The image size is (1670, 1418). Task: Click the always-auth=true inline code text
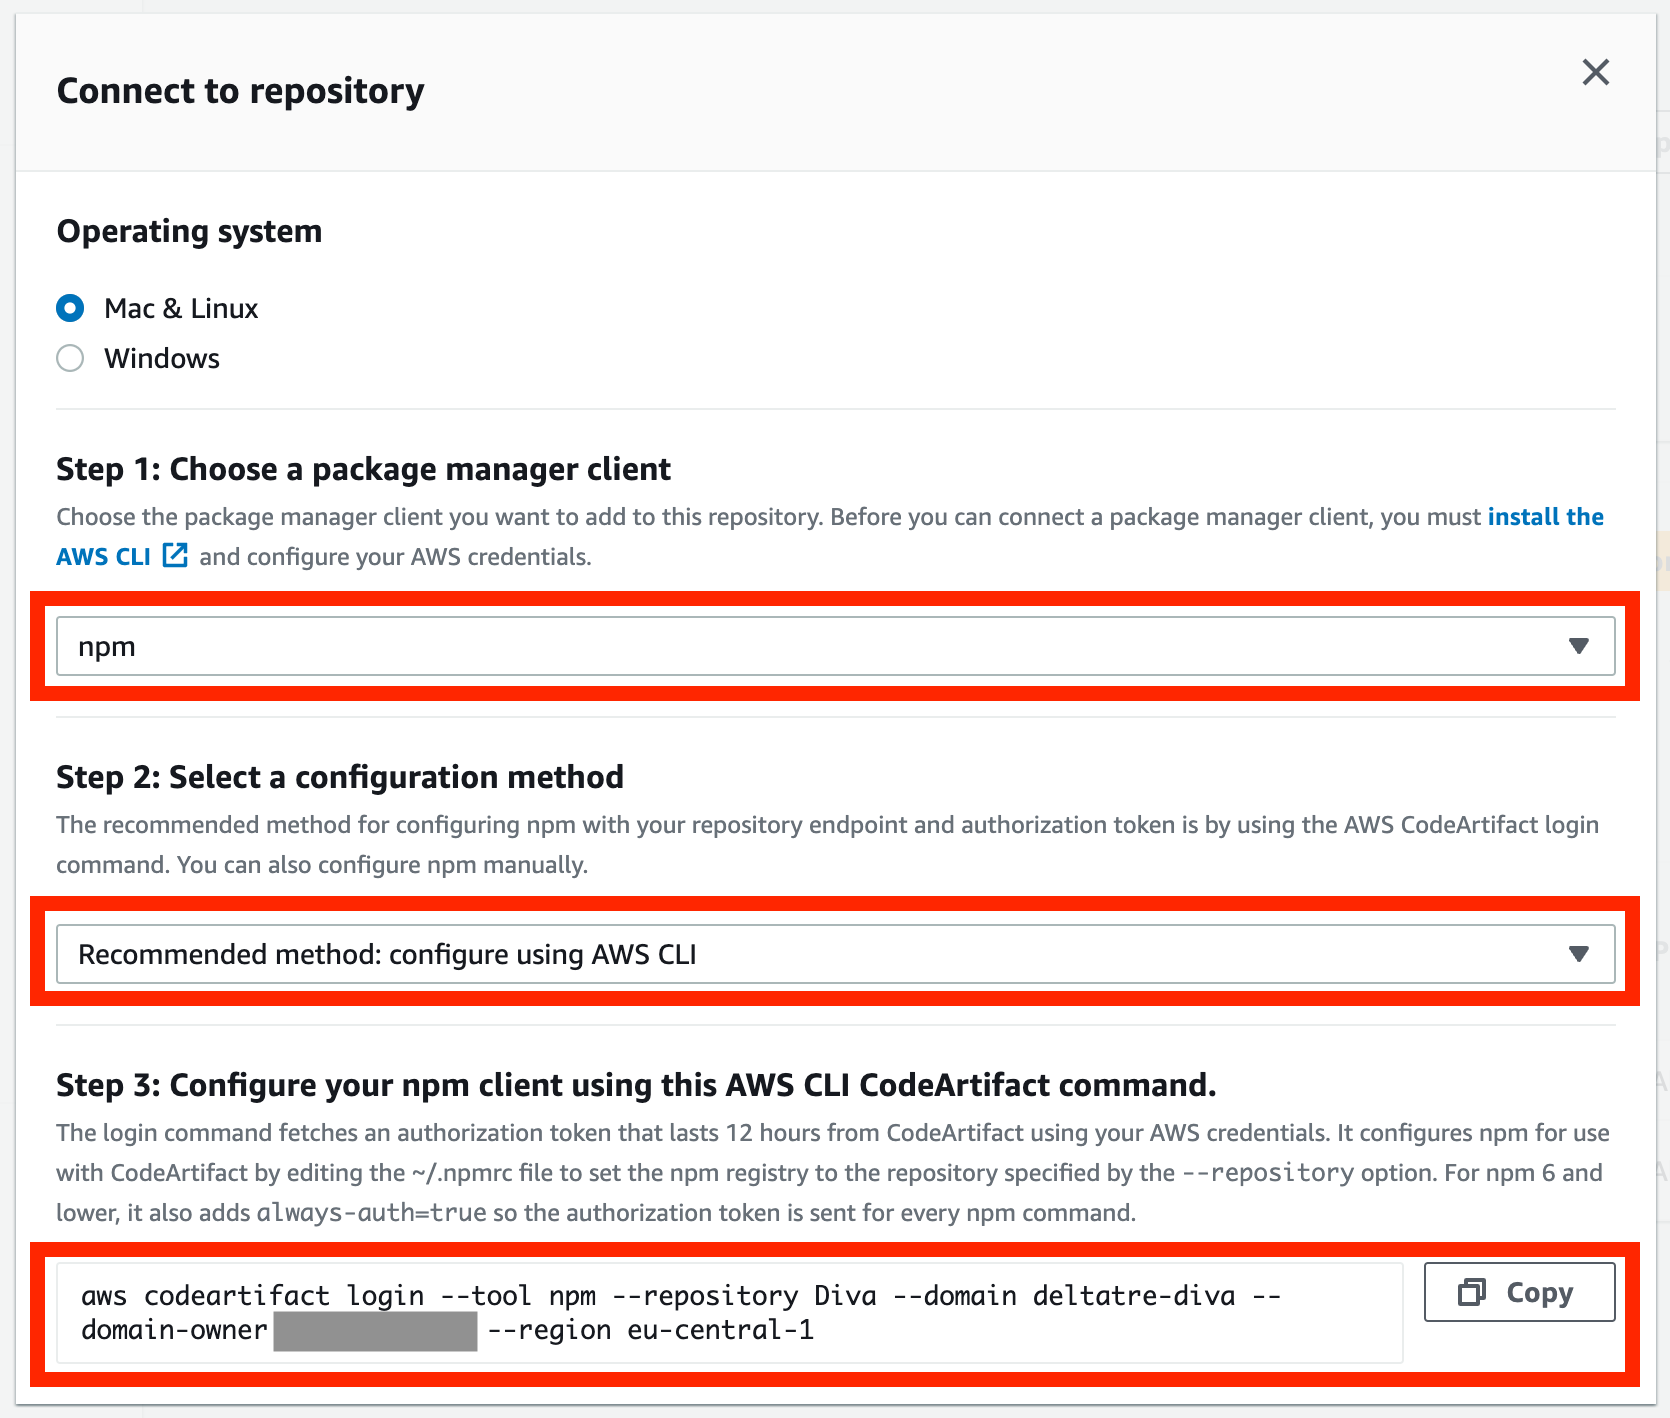[371, 1212]
